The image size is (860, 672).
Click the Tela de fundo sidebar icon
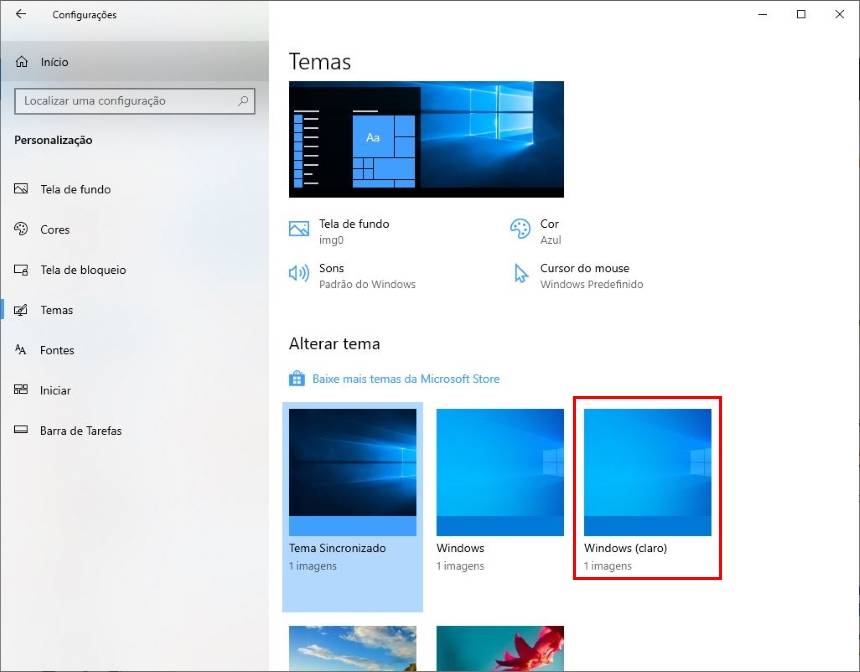[x=21, y=189]
